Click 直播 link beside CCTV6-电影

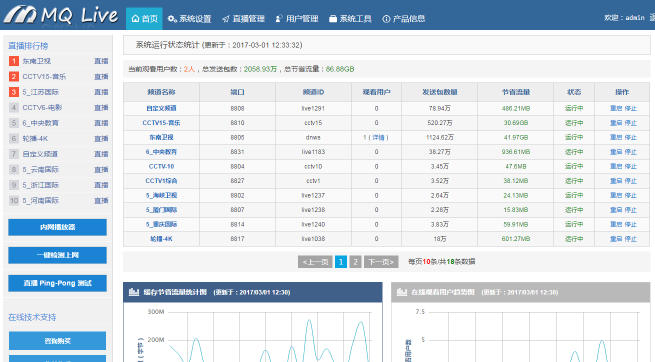click(x=101, y=108)
